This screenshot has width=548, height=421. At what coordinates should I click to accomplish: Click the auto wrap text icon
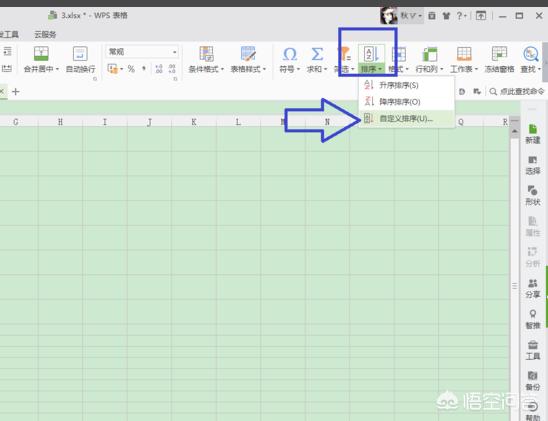tap(80, 54)
